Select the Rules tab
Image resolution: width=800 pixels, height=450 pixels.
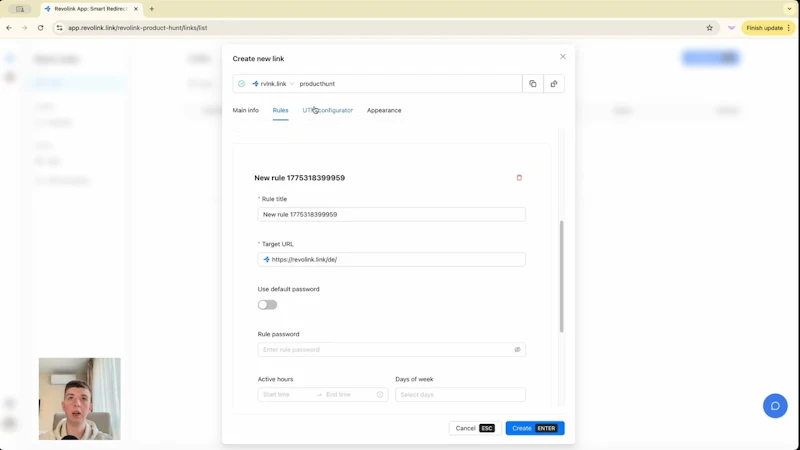[280, 110]
